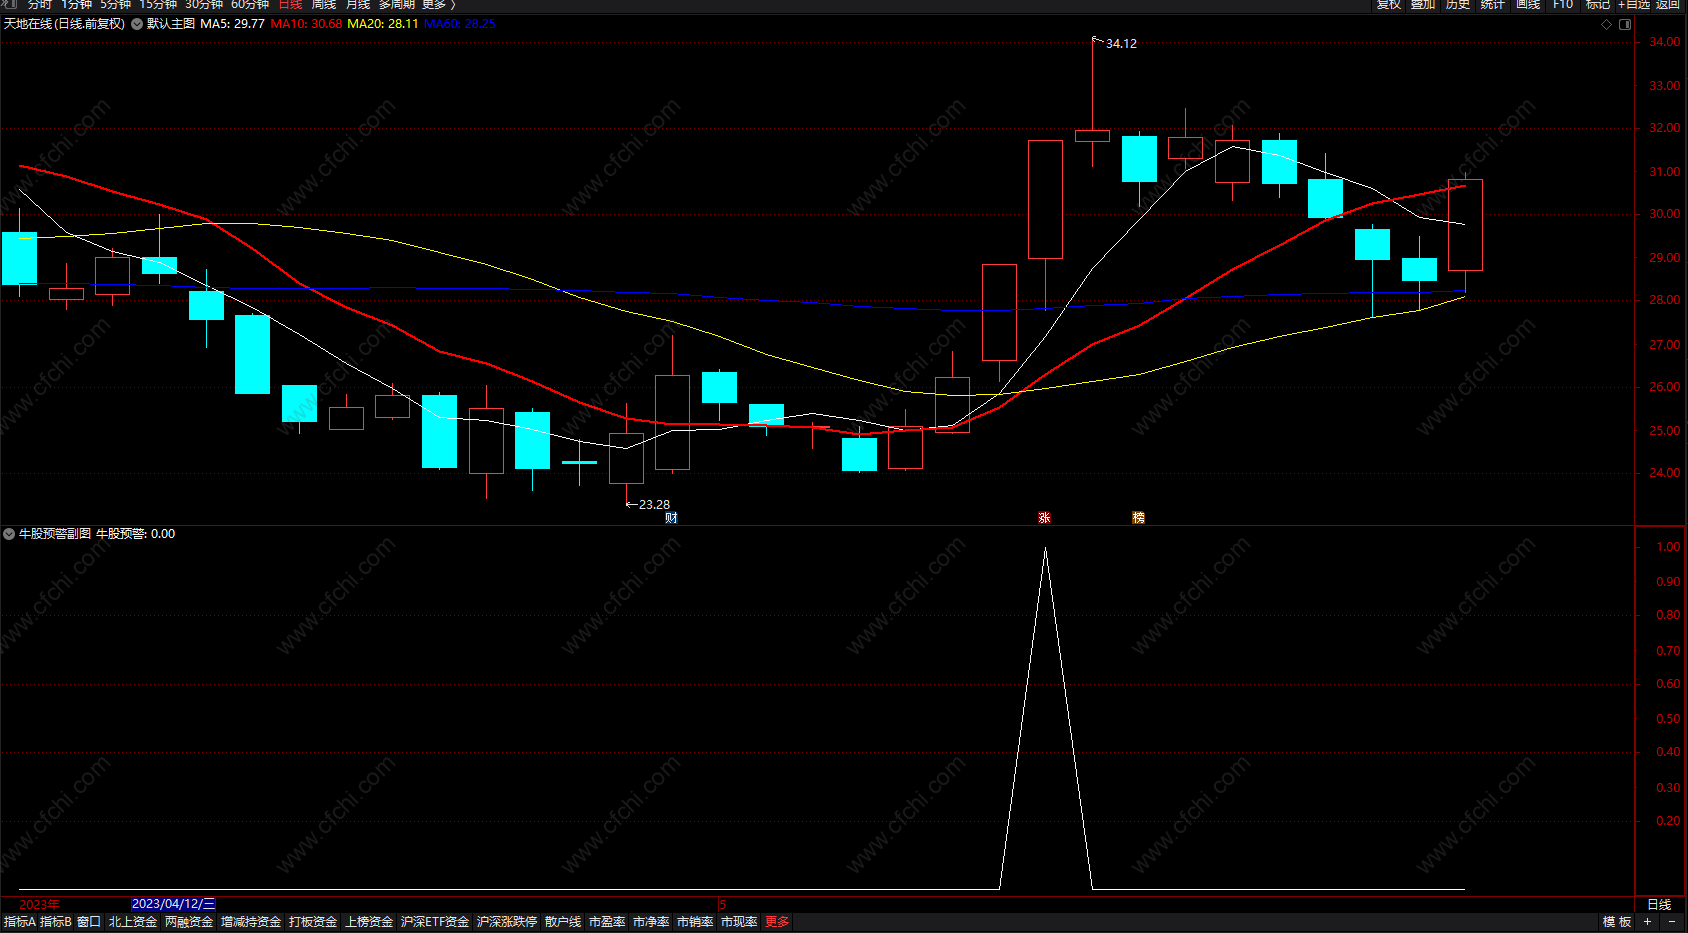This screenshot has width=1688, height=933.
Task: Open the 窗口 option
Action: pos(89,922)
